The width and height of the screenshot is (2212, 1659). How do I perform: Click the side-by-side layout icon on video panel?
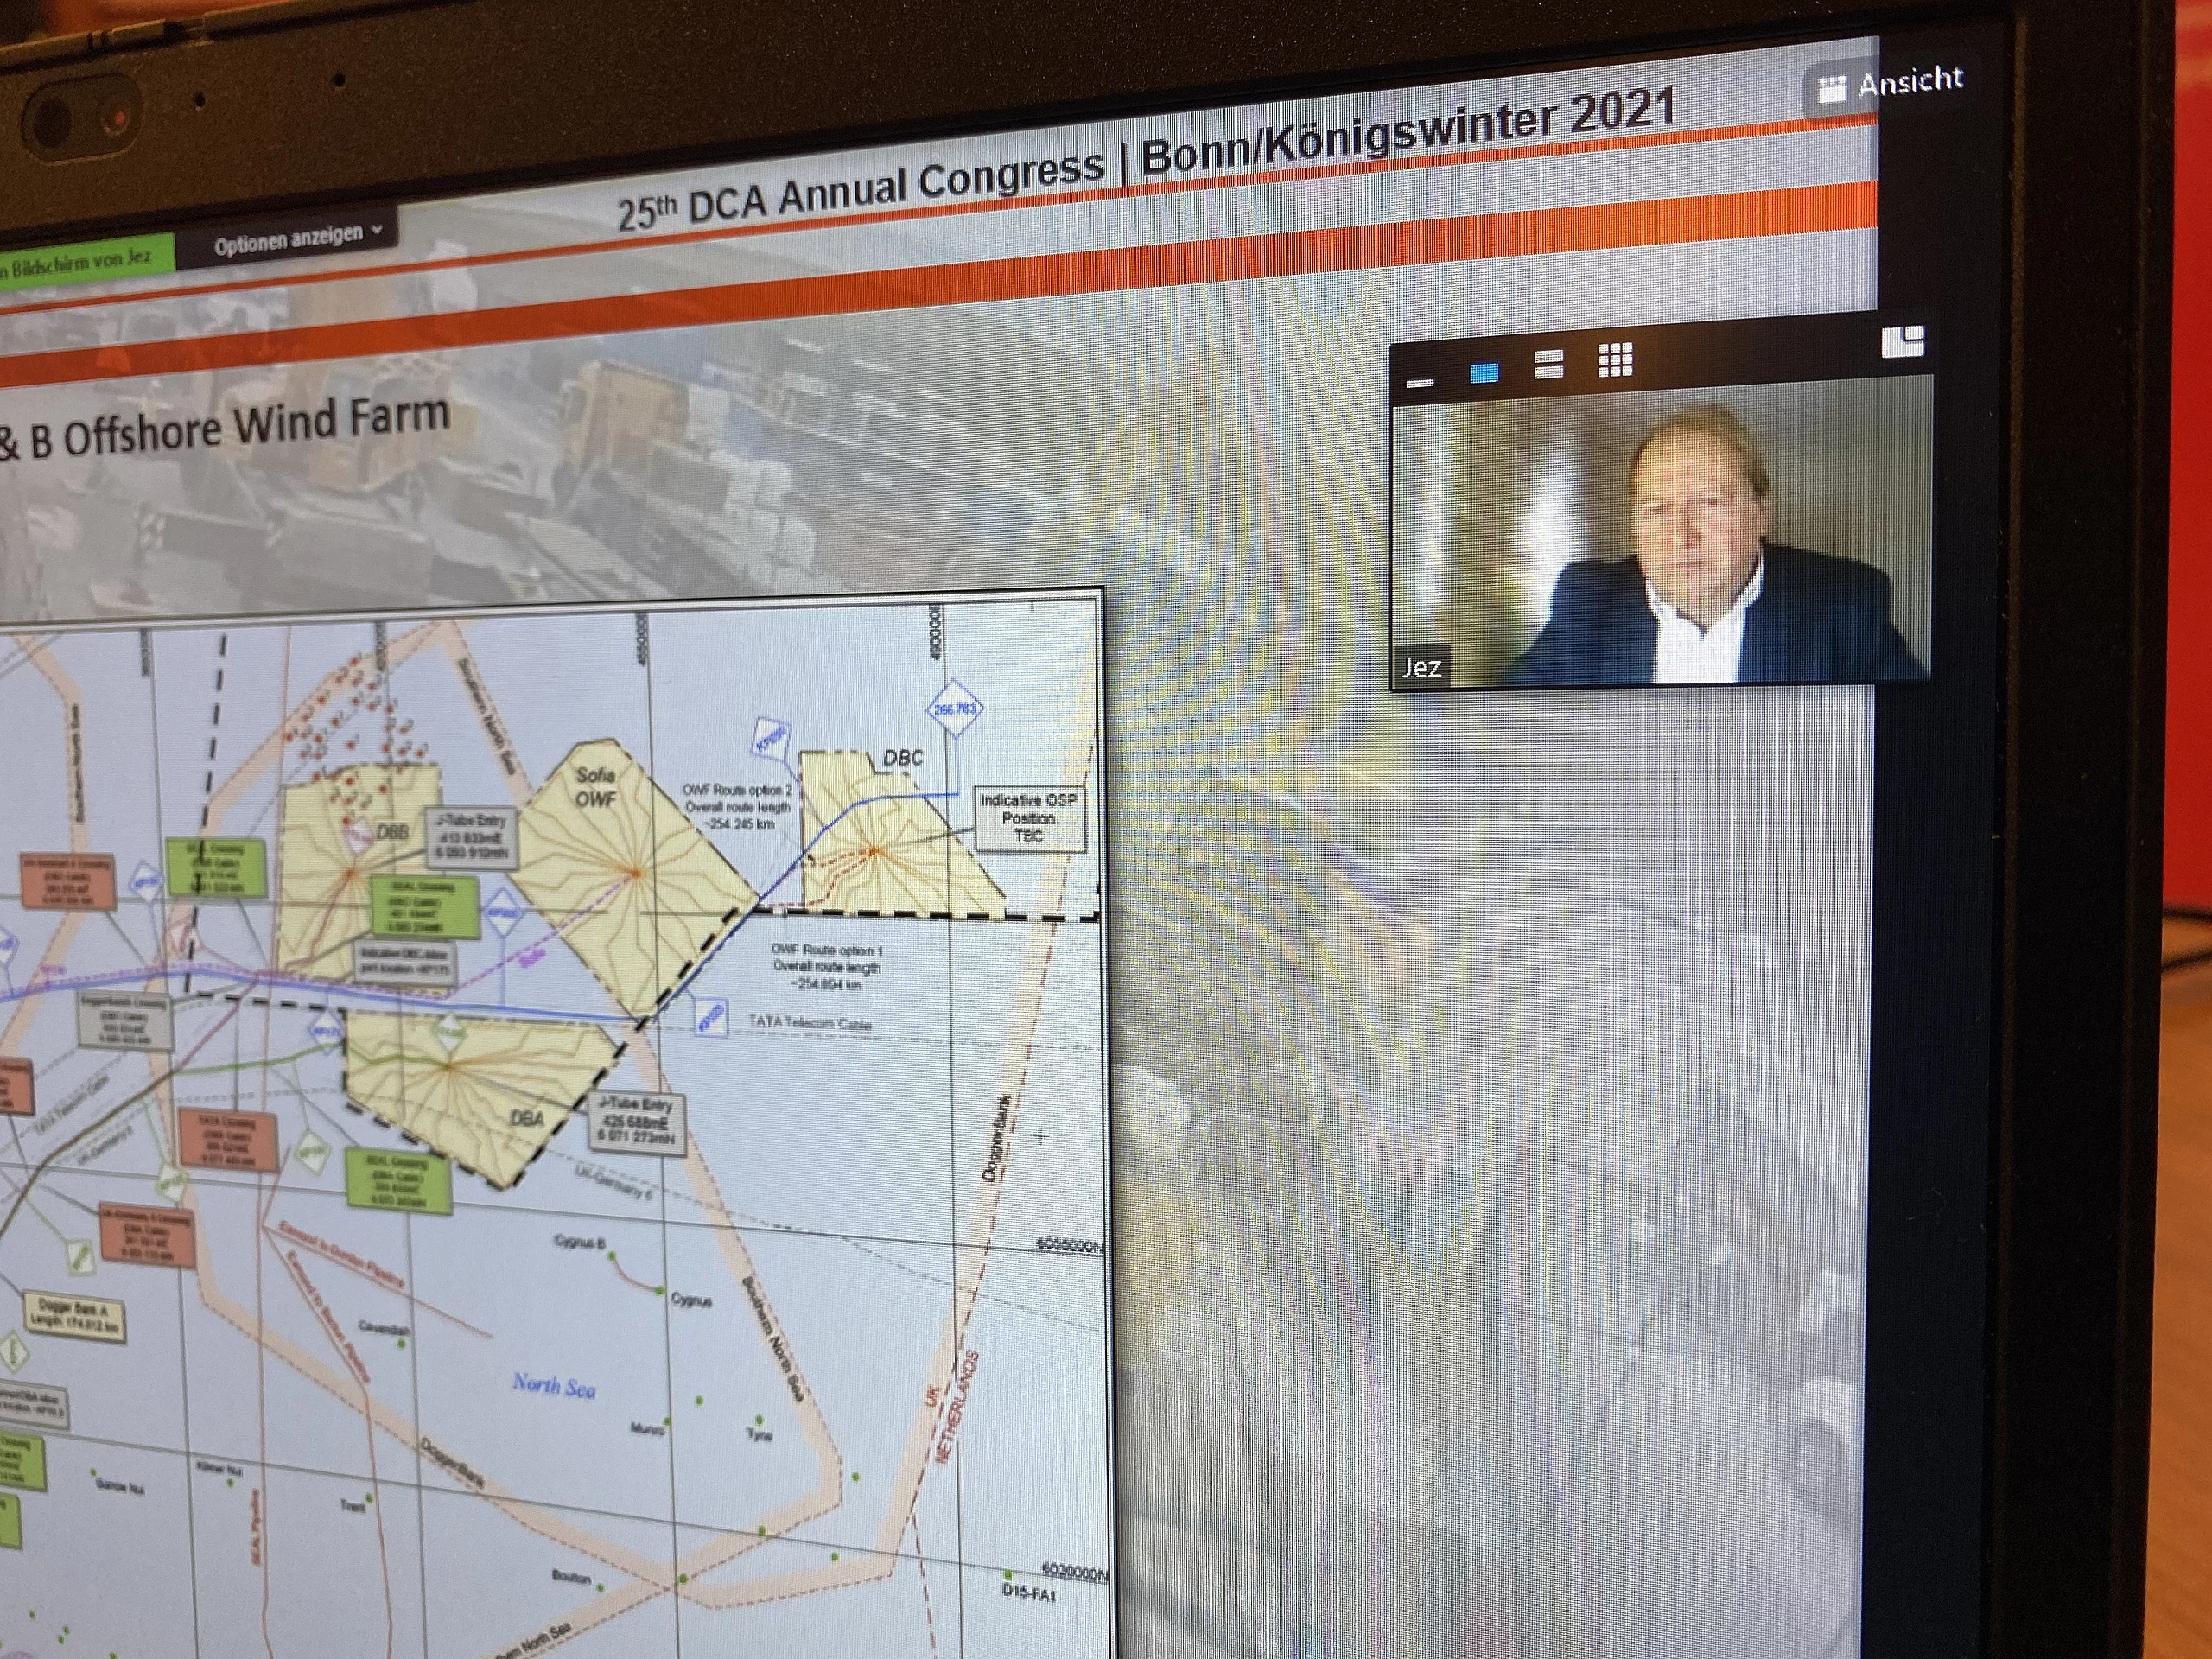click(x=1902, y=341)
